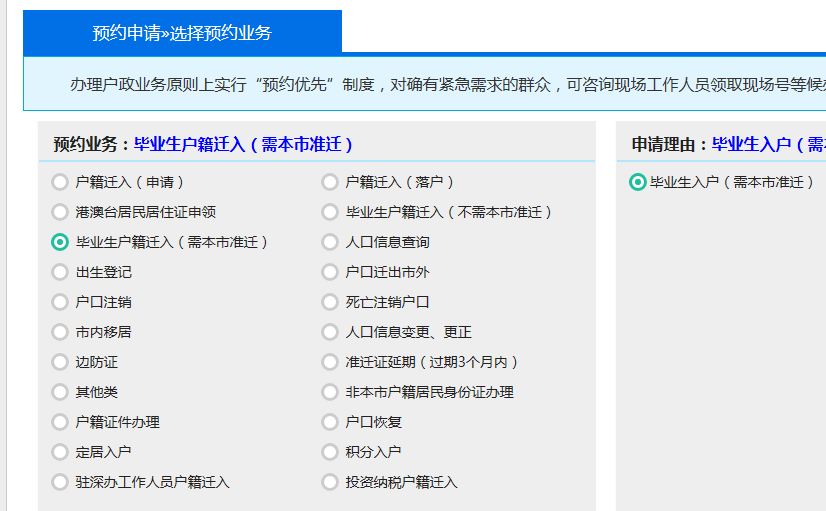Select 户口注销 radio button
This screenshot has height=511, width=826.
tap(60, 302)
